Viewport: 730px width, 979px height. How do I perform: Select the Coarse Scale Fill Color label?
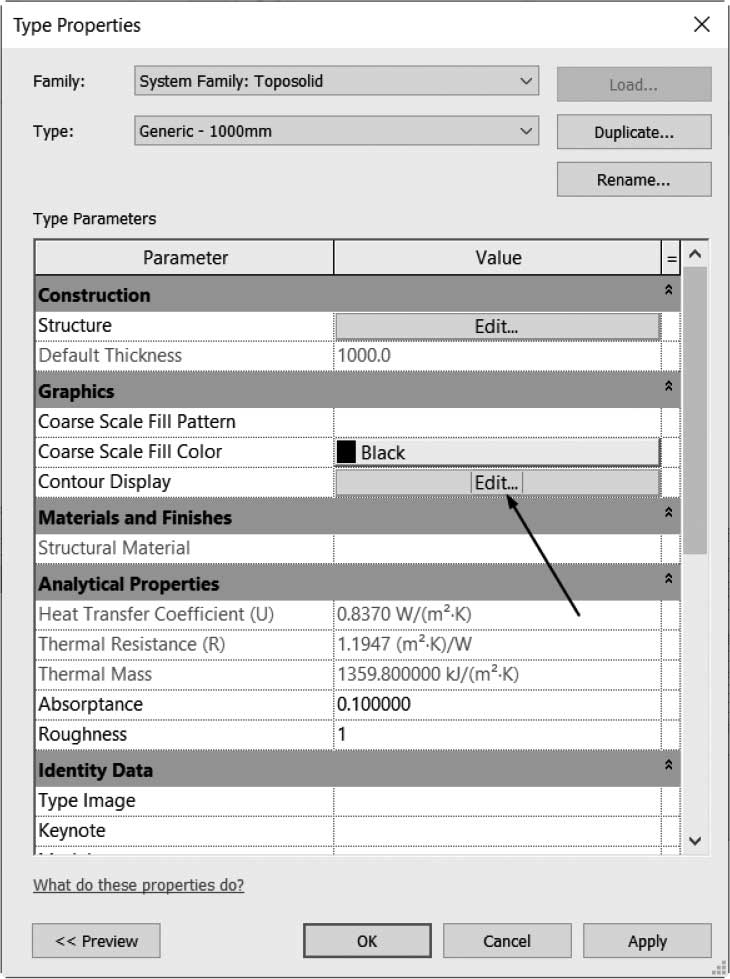(x=130, y=451)
